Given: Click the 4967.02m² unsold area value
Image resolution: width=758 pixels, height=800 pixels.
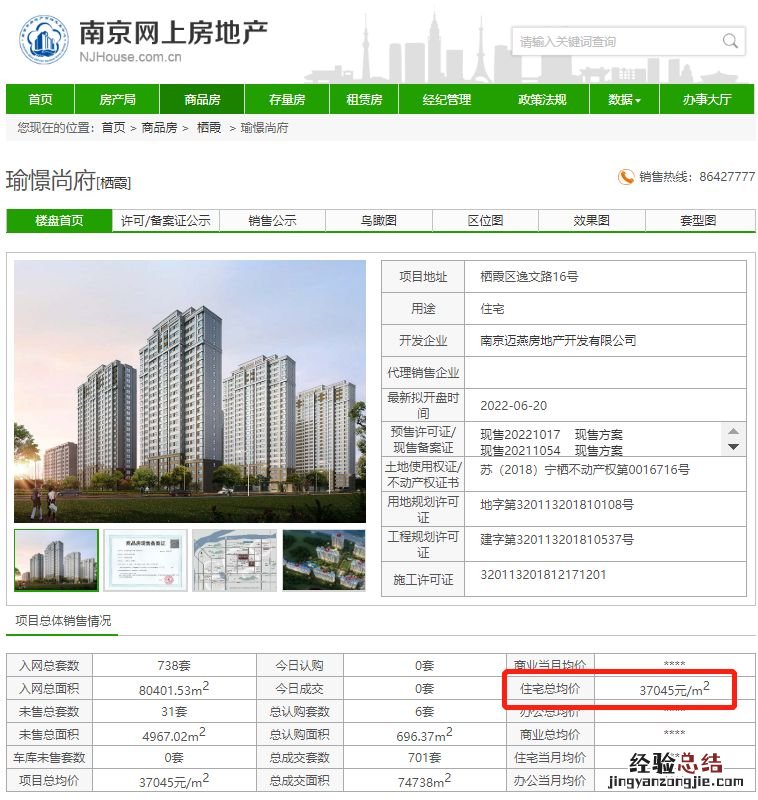Looking at the screenshot, I should tap(174, 735).
